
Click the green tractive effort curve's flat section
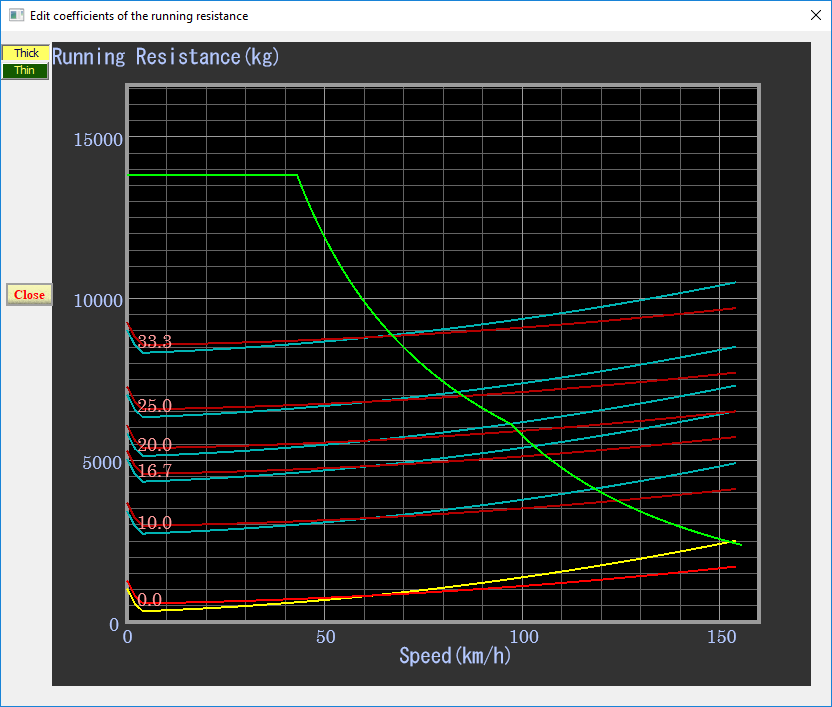tap(212, 175)
